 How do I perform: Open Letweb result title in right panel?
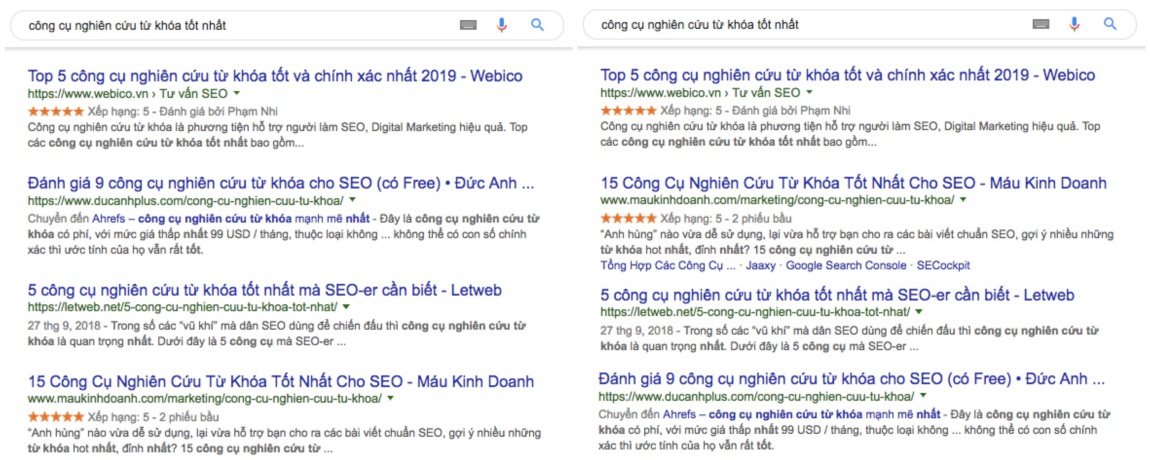[837, 296]
